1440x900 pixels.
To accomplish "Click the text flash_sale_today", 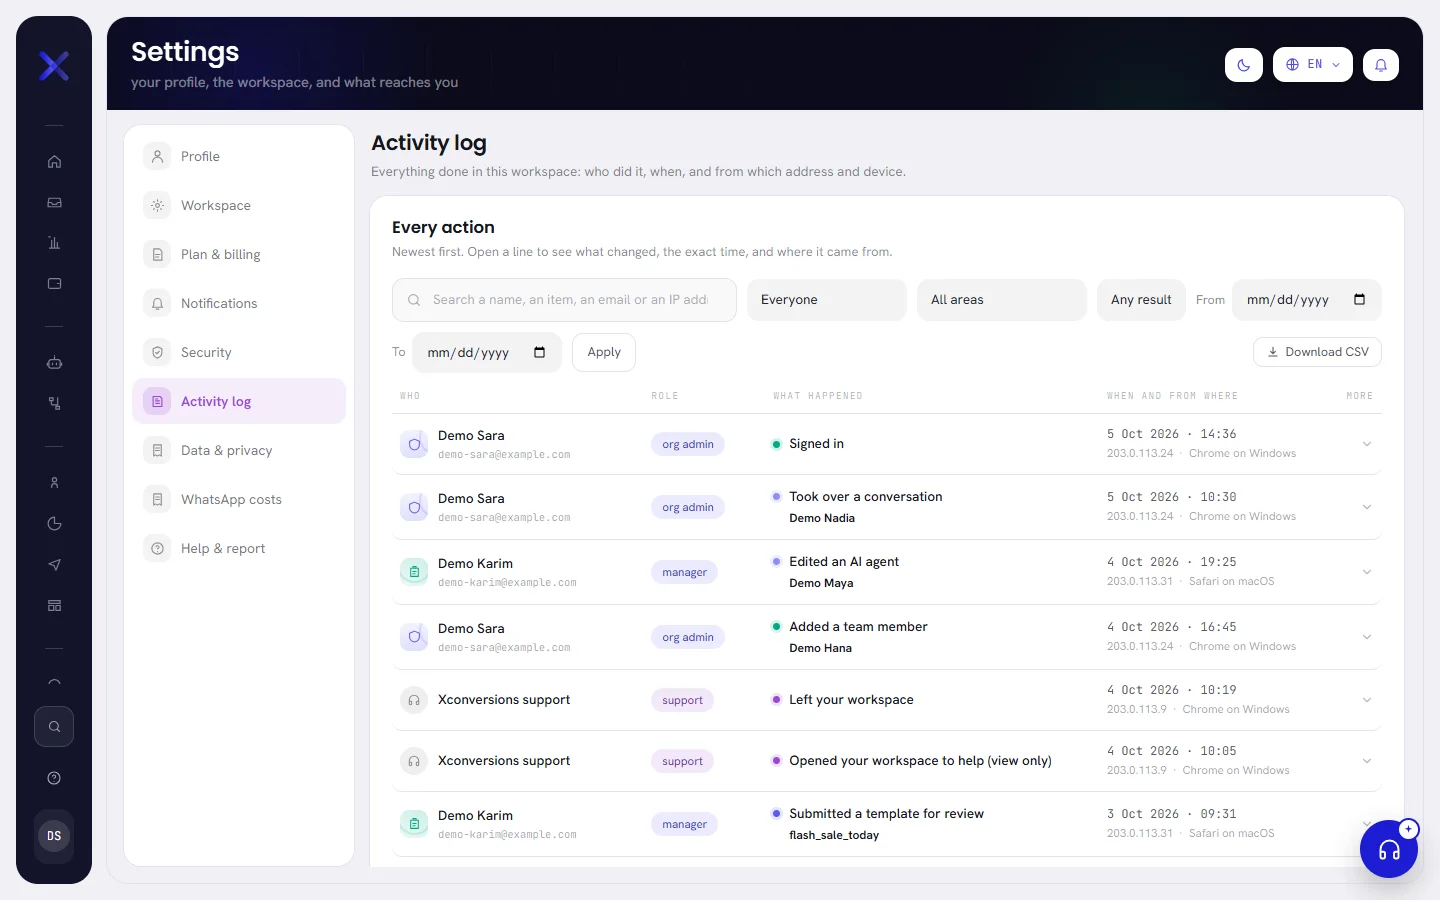I will click(834, 835).
